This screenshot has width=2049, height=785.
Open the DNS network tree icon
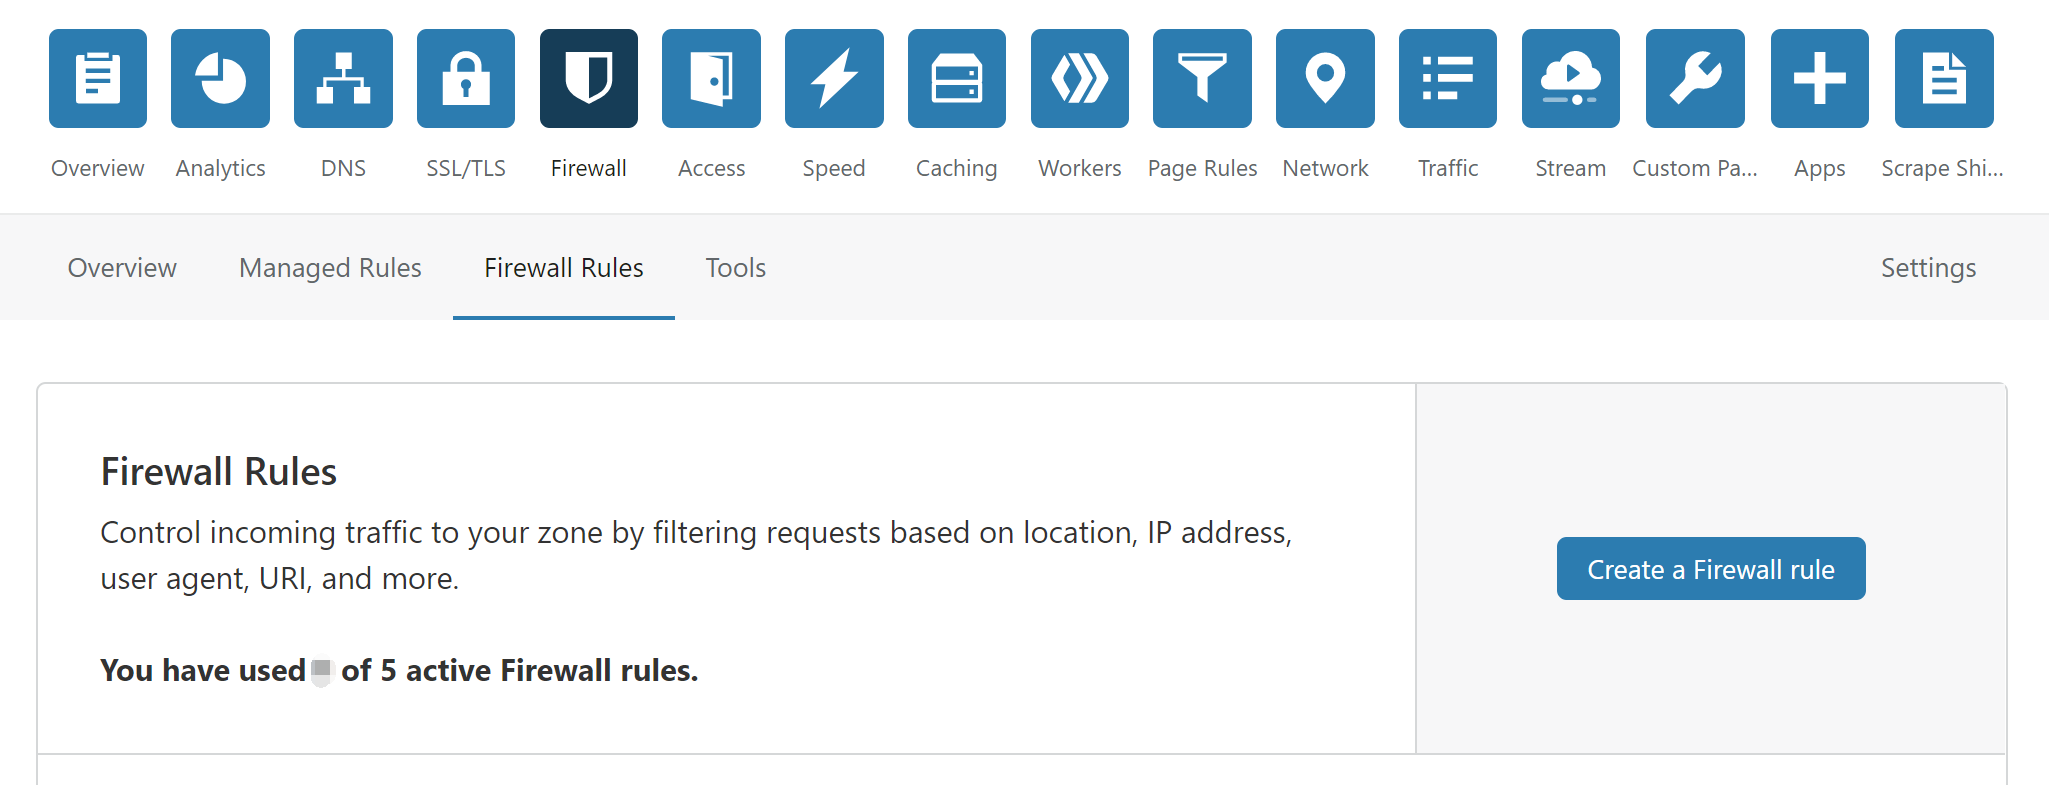(343, 79)
